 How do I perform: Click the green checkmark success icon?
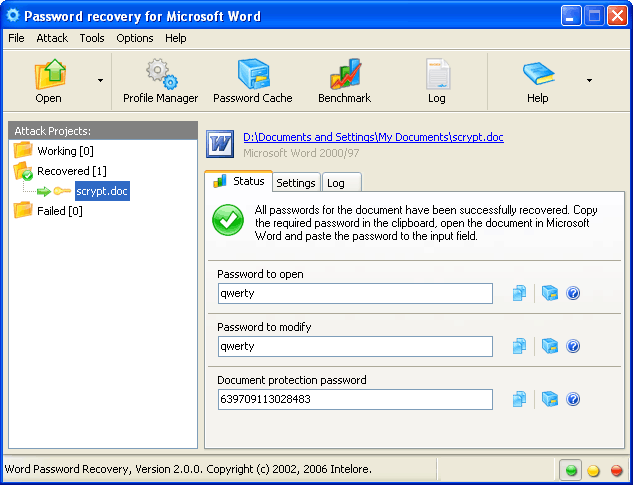[228, 220]
